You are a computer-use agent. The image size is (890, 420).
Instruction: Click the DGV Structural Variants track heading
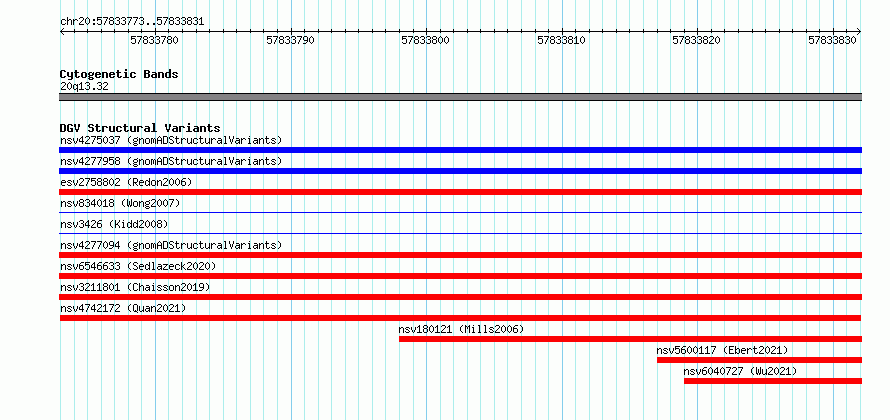coord(140,128)
